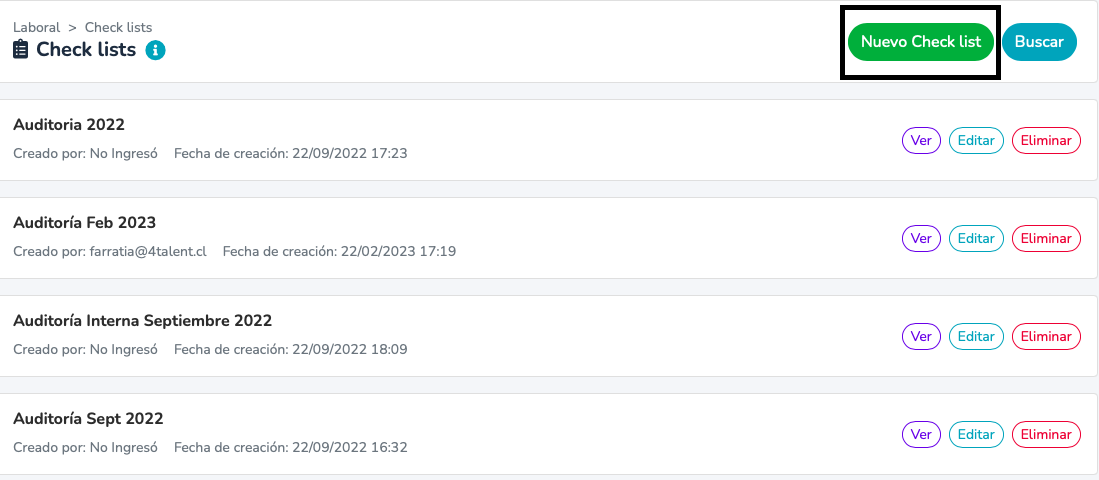Go to Laboral in the breadcrumb
Image resolution: width=1099 pixels, height=480 pixels.
tap(36, 27)
